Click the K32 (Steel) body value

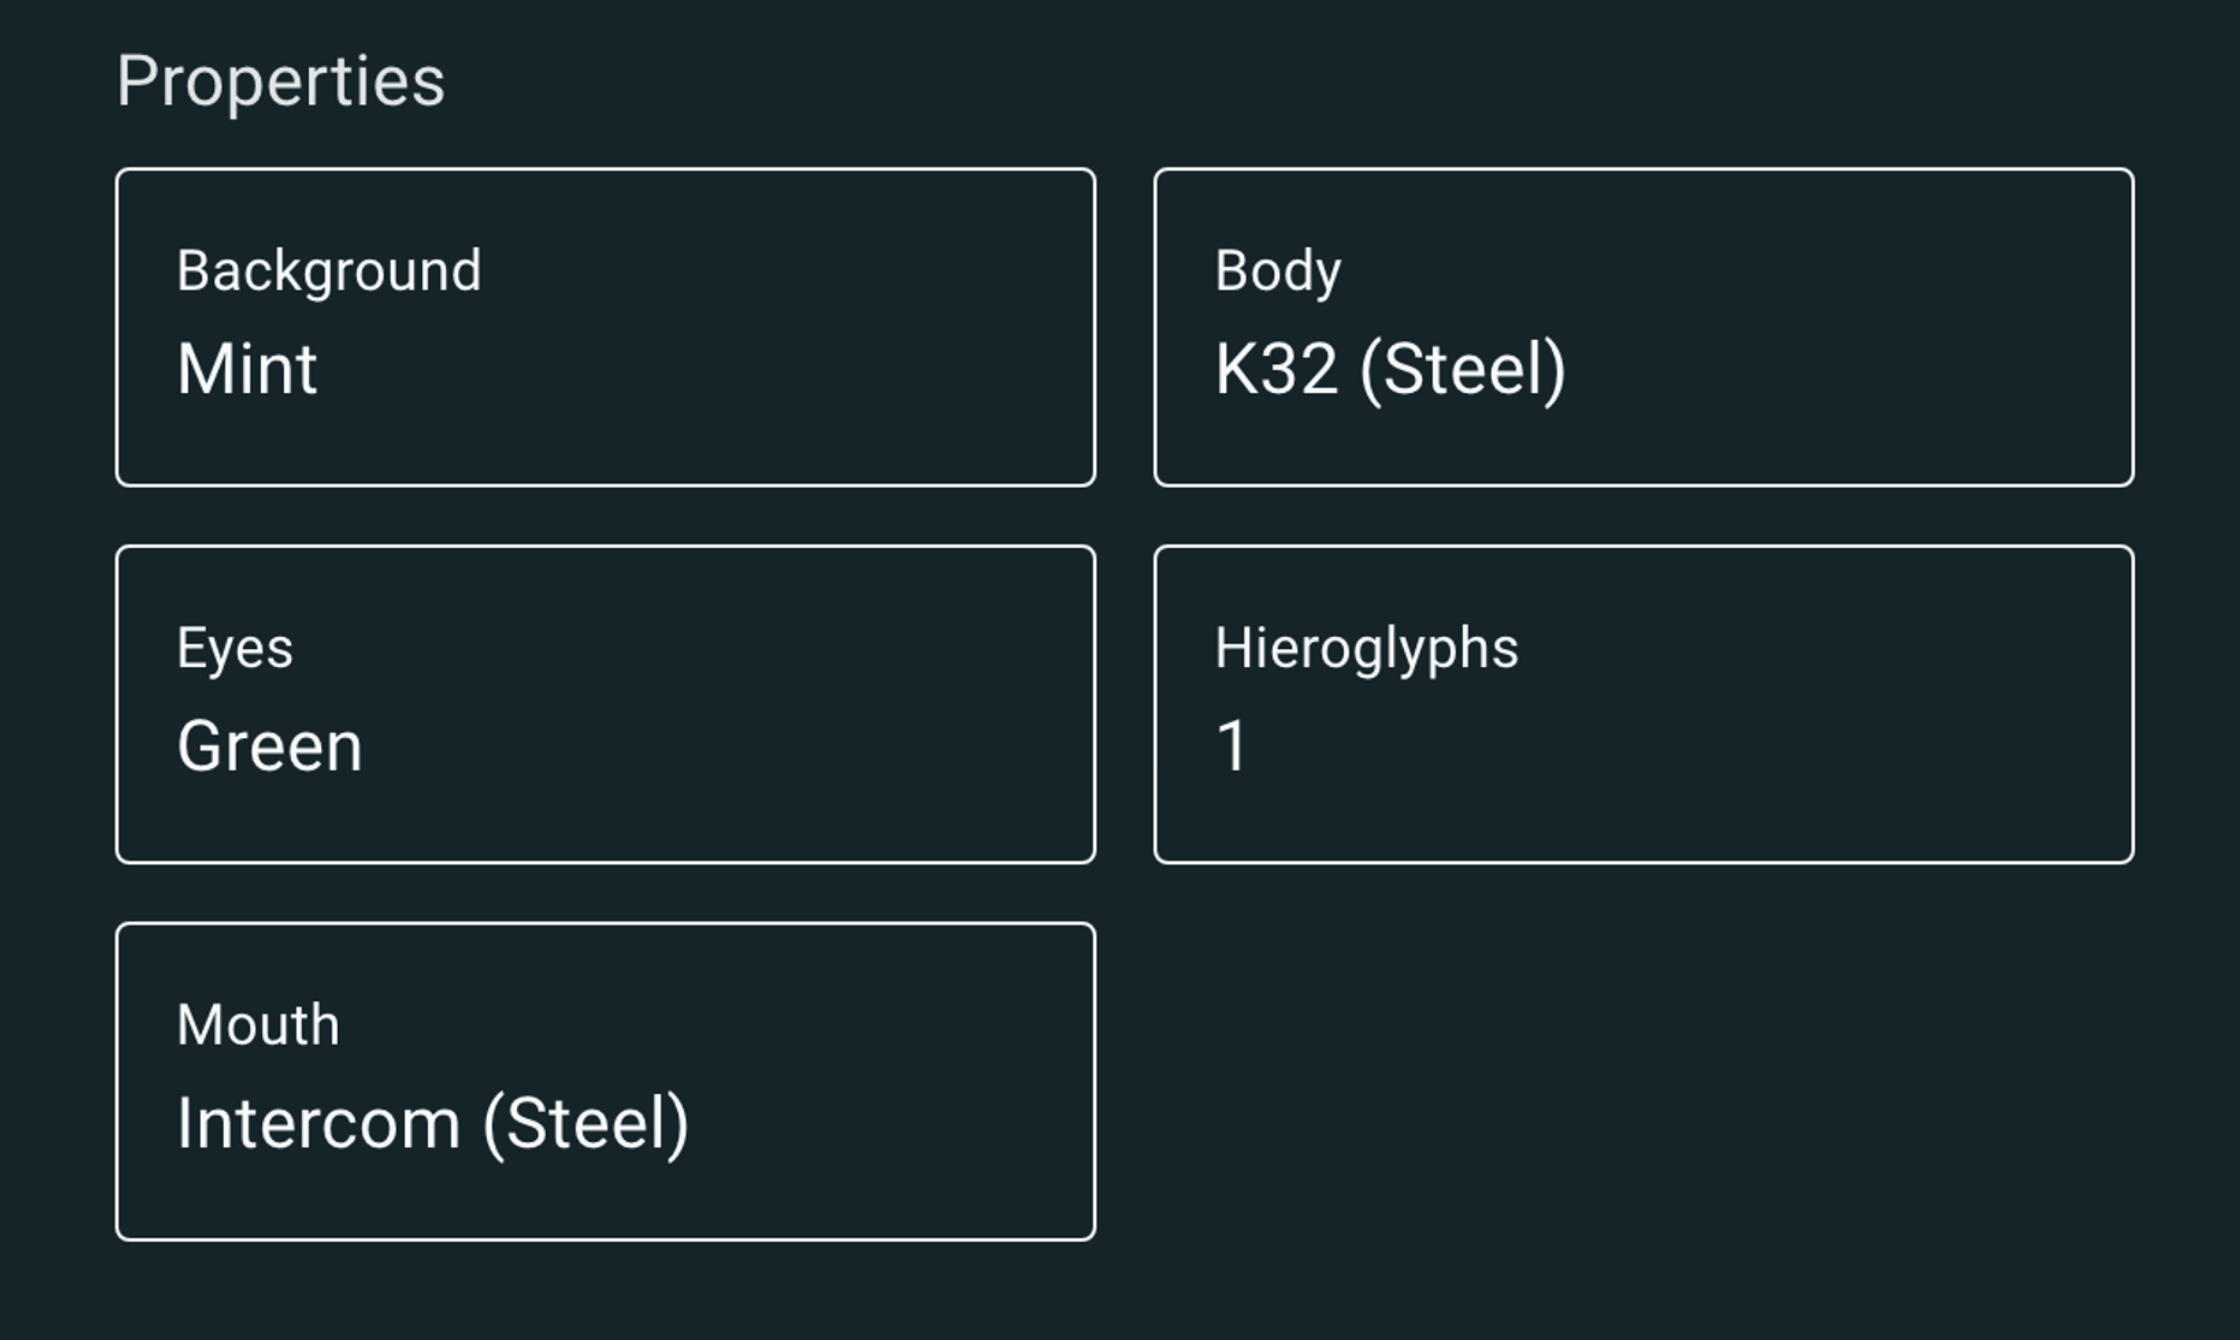click(1390, 368)
